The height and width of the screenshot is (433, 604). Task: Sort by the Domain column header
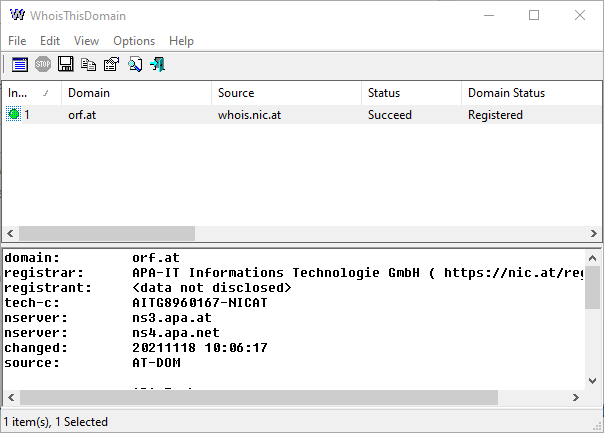pos(136,93)
